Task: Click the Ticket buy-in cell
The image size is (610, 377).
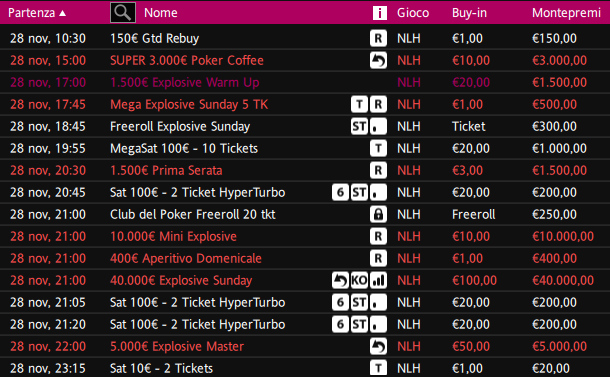Action: coord(468,126)
